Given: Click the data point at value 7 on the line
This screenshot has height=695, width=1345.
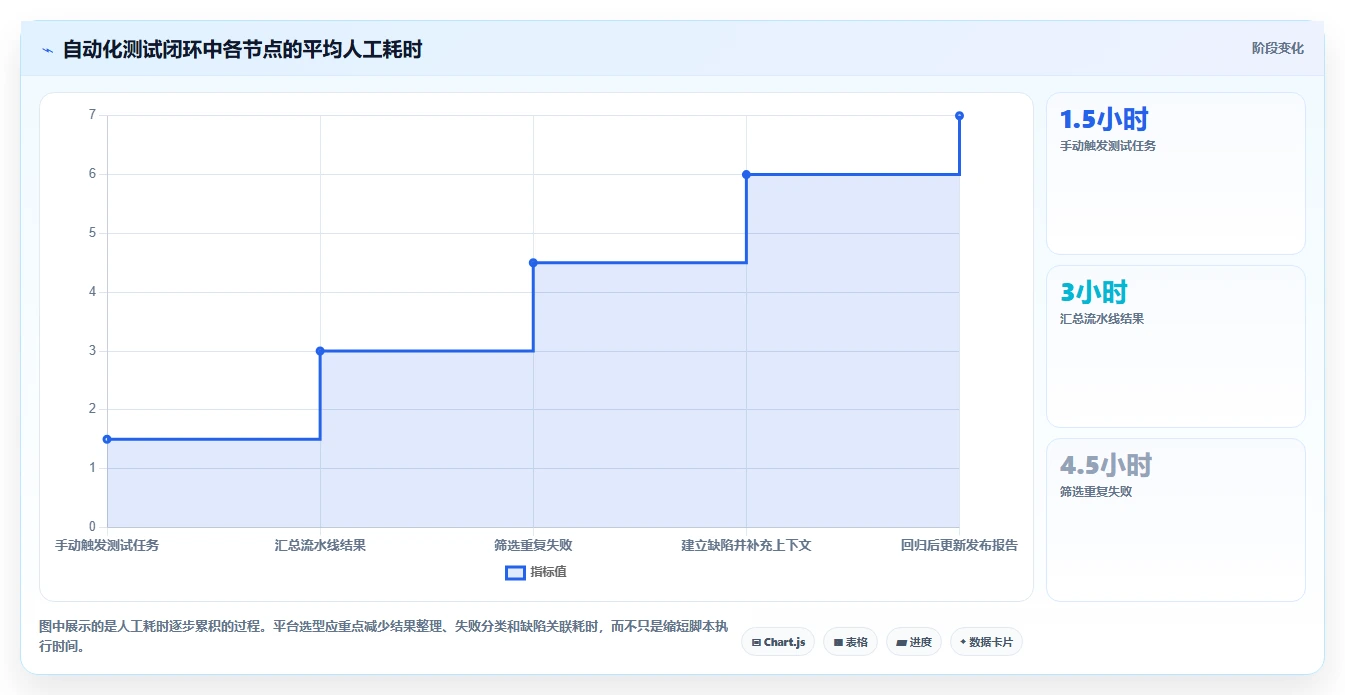Looking at the screenshot, I should 959,116.
